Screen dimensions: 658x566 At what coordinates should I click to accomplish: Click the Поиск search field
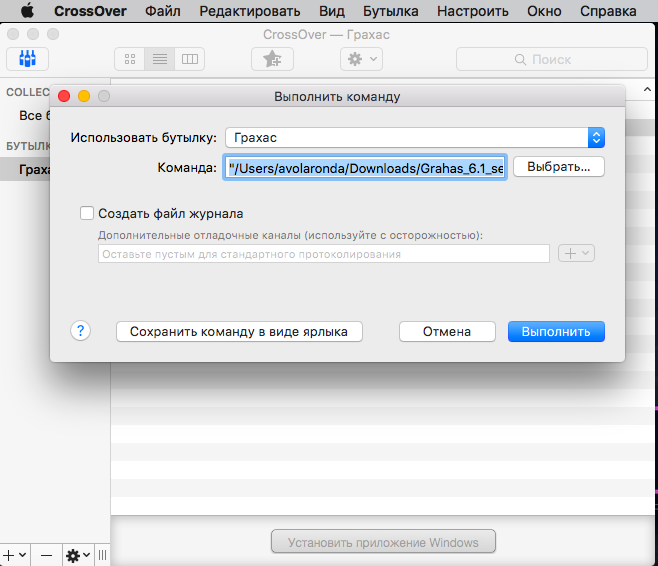[552, 59]
